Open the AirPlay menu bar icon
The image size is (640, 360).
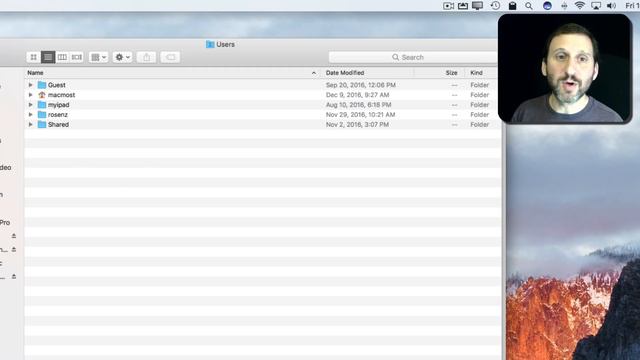(596, 6)
